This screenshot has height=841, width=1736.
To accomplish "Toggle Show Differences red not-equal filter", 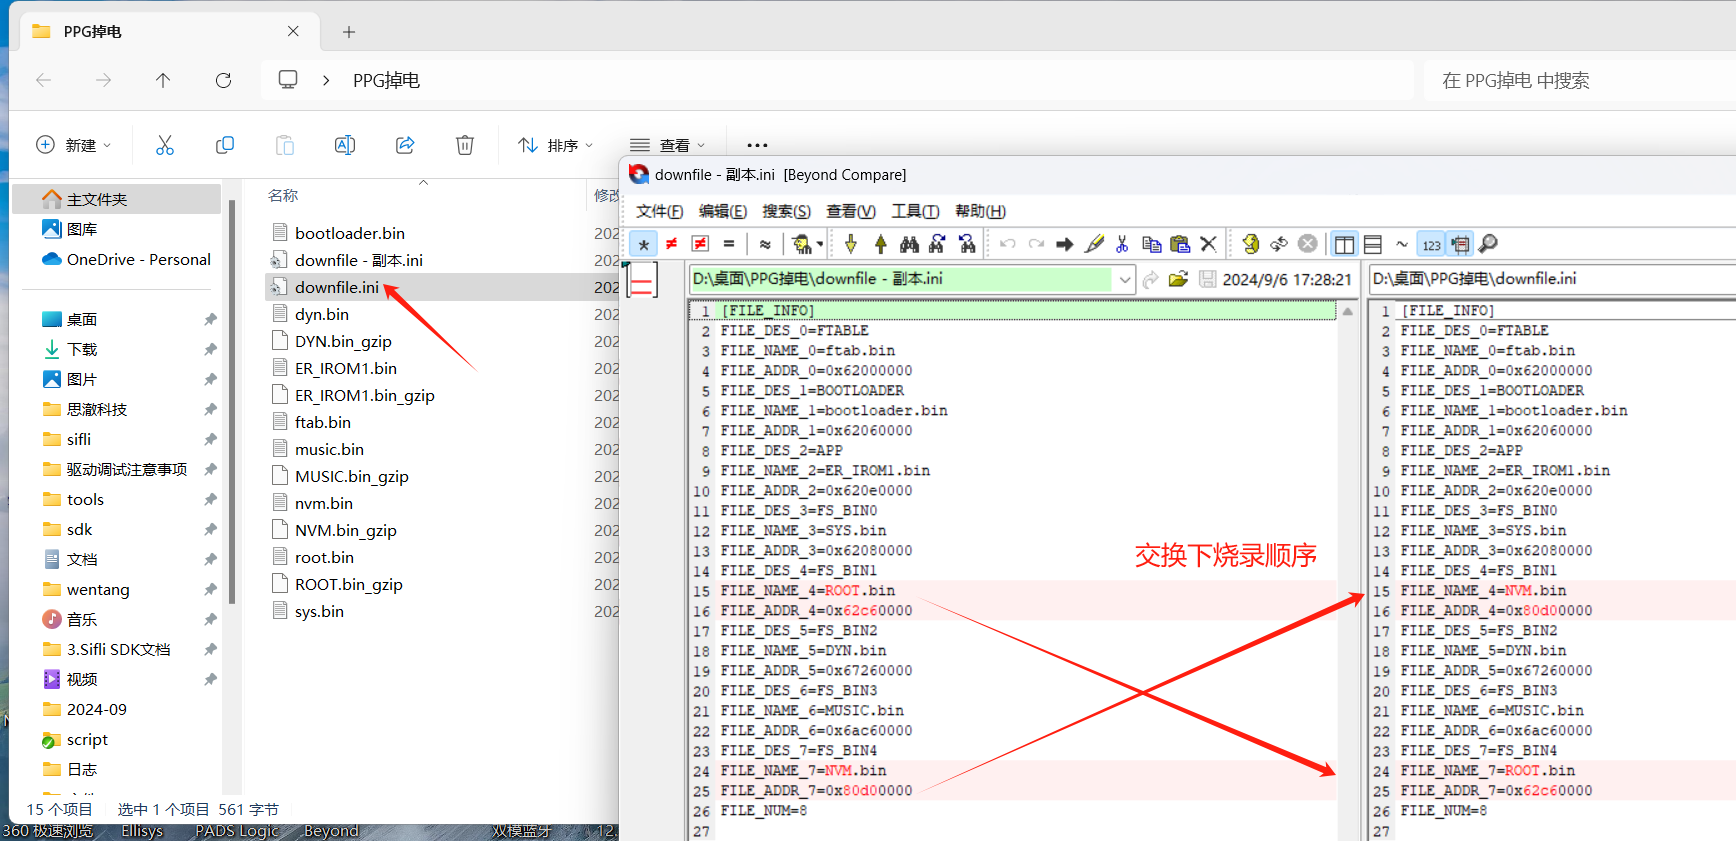I will coord(672,244).
